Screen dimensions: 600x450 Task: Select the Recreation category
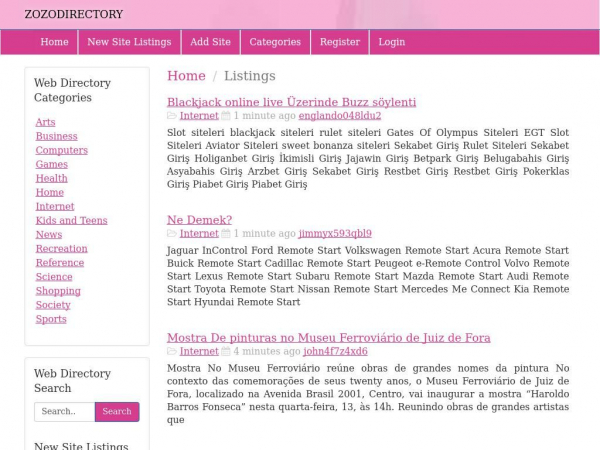tap(62, 248)
